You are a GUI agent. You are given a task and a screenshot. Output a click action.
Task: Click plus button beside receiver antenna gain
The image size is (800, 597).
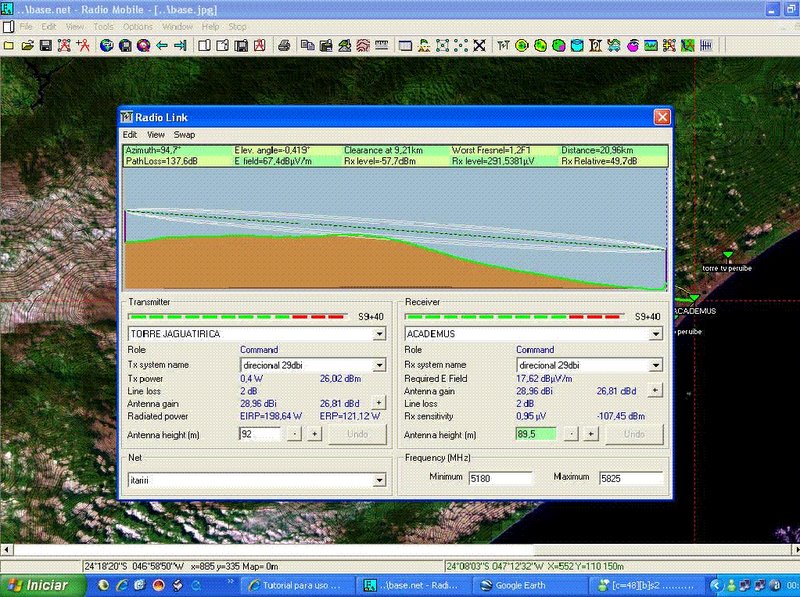655,391
